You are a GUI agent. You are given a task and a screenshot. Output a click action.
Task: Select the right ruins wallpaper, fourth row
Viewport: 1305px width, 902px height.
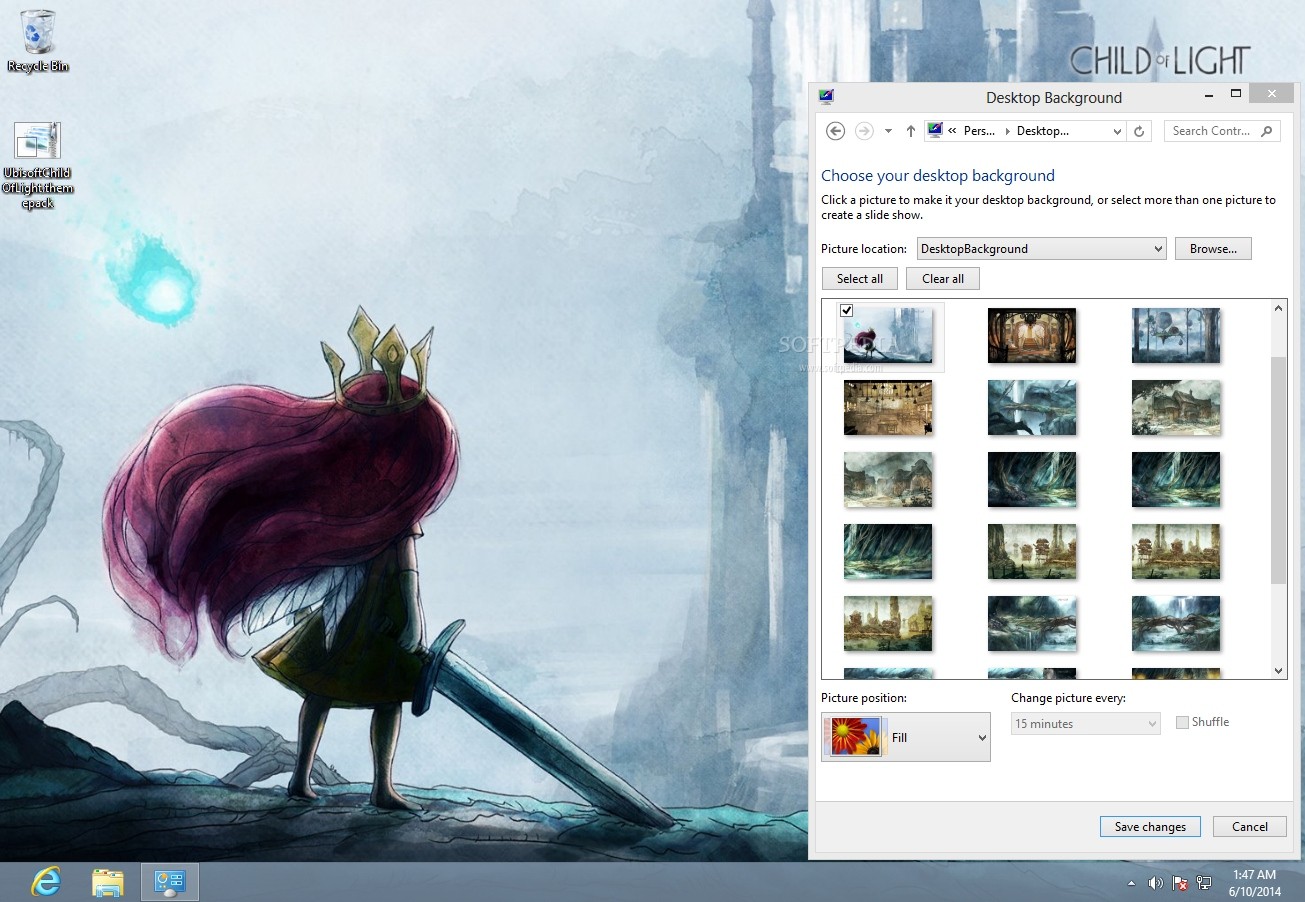(x=1176, y=552)
